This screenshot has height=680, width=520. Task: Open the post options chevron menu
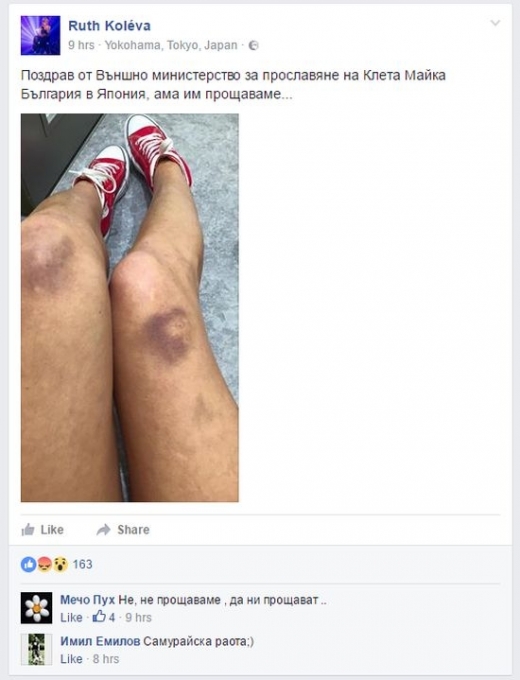[495, 23]
